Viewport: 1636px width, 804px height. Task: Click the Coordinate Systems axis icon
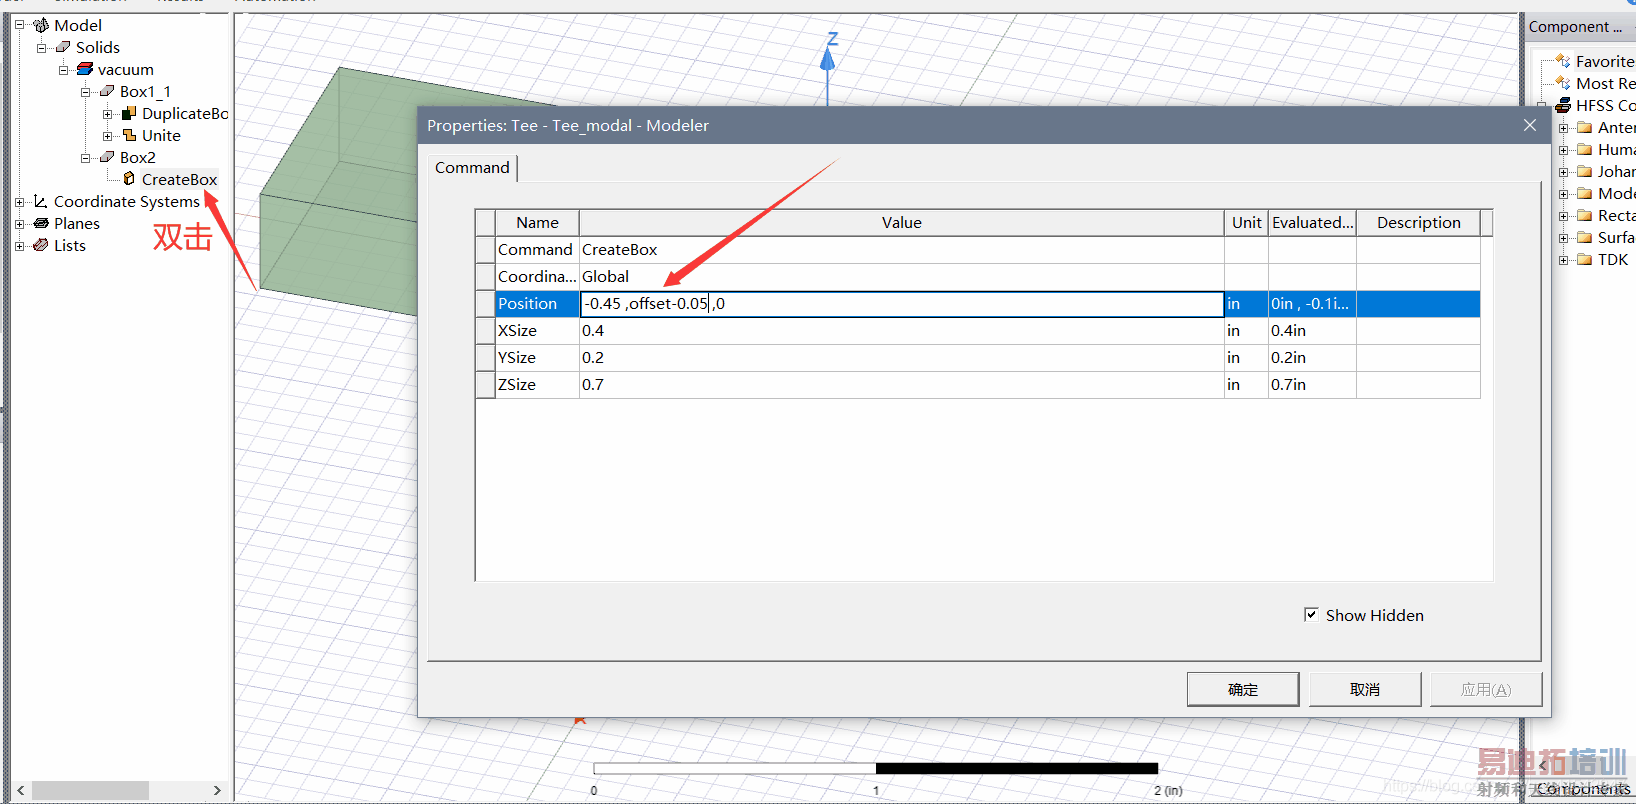(x=41, y=201)
